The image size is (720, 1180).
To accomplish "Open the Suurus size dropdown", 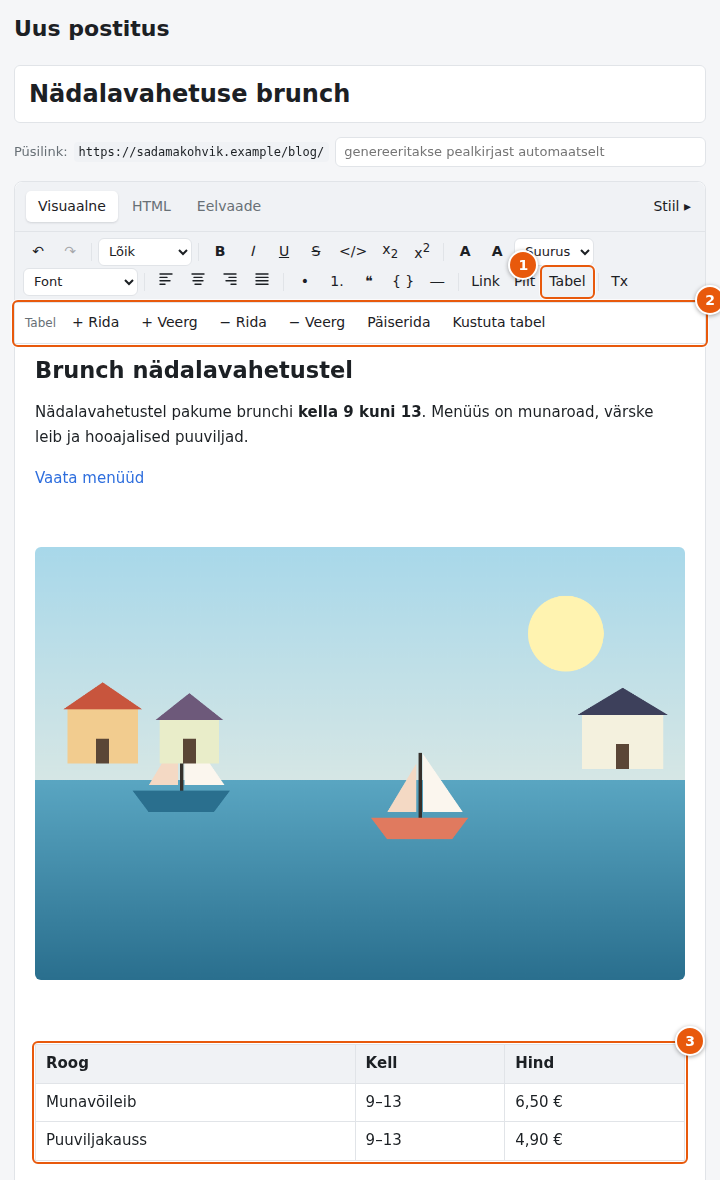I will [554, 251].
